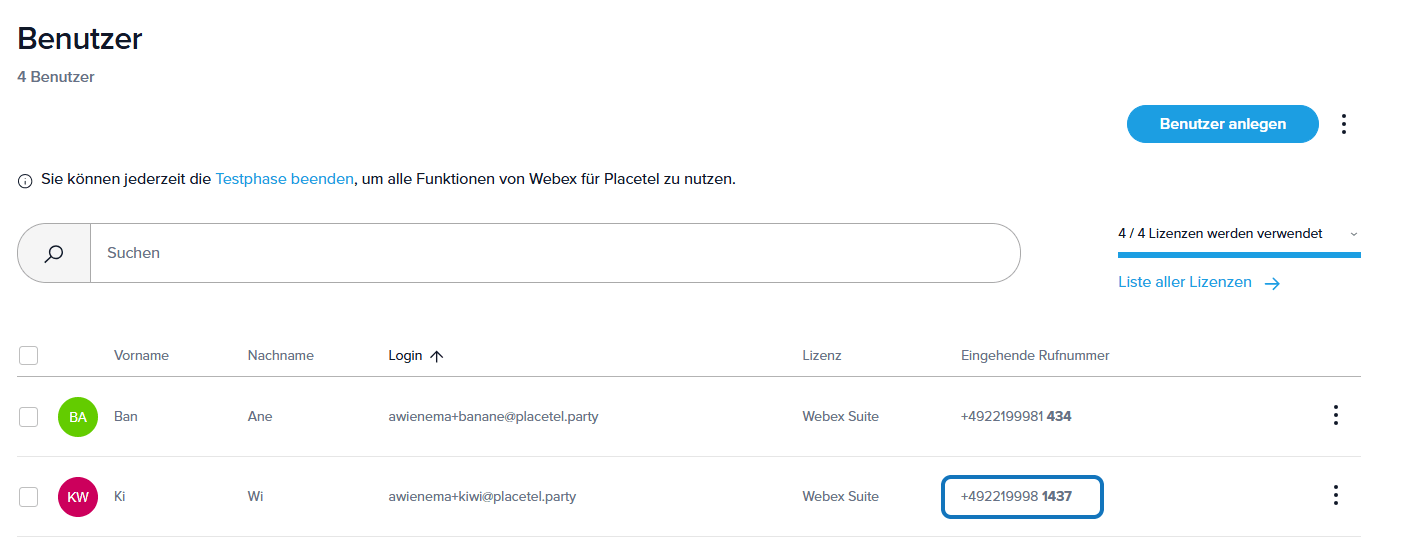Expand the 4 / 4 Lizenzen werden verwendet dropdown
Screen dimensions: 1408x551
(1354, 234)
